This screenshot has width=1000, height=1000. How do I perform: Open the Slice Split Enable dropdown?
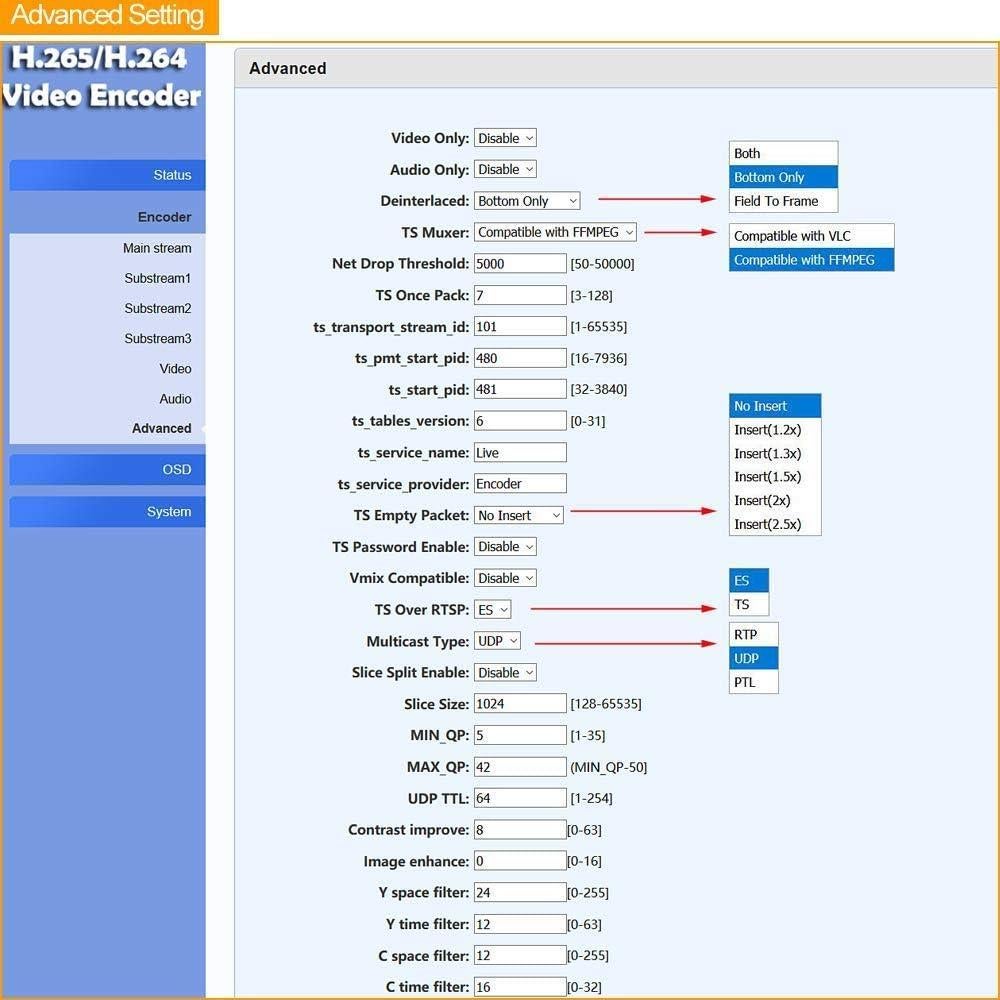pyautogui.click(x=504, y=672)
